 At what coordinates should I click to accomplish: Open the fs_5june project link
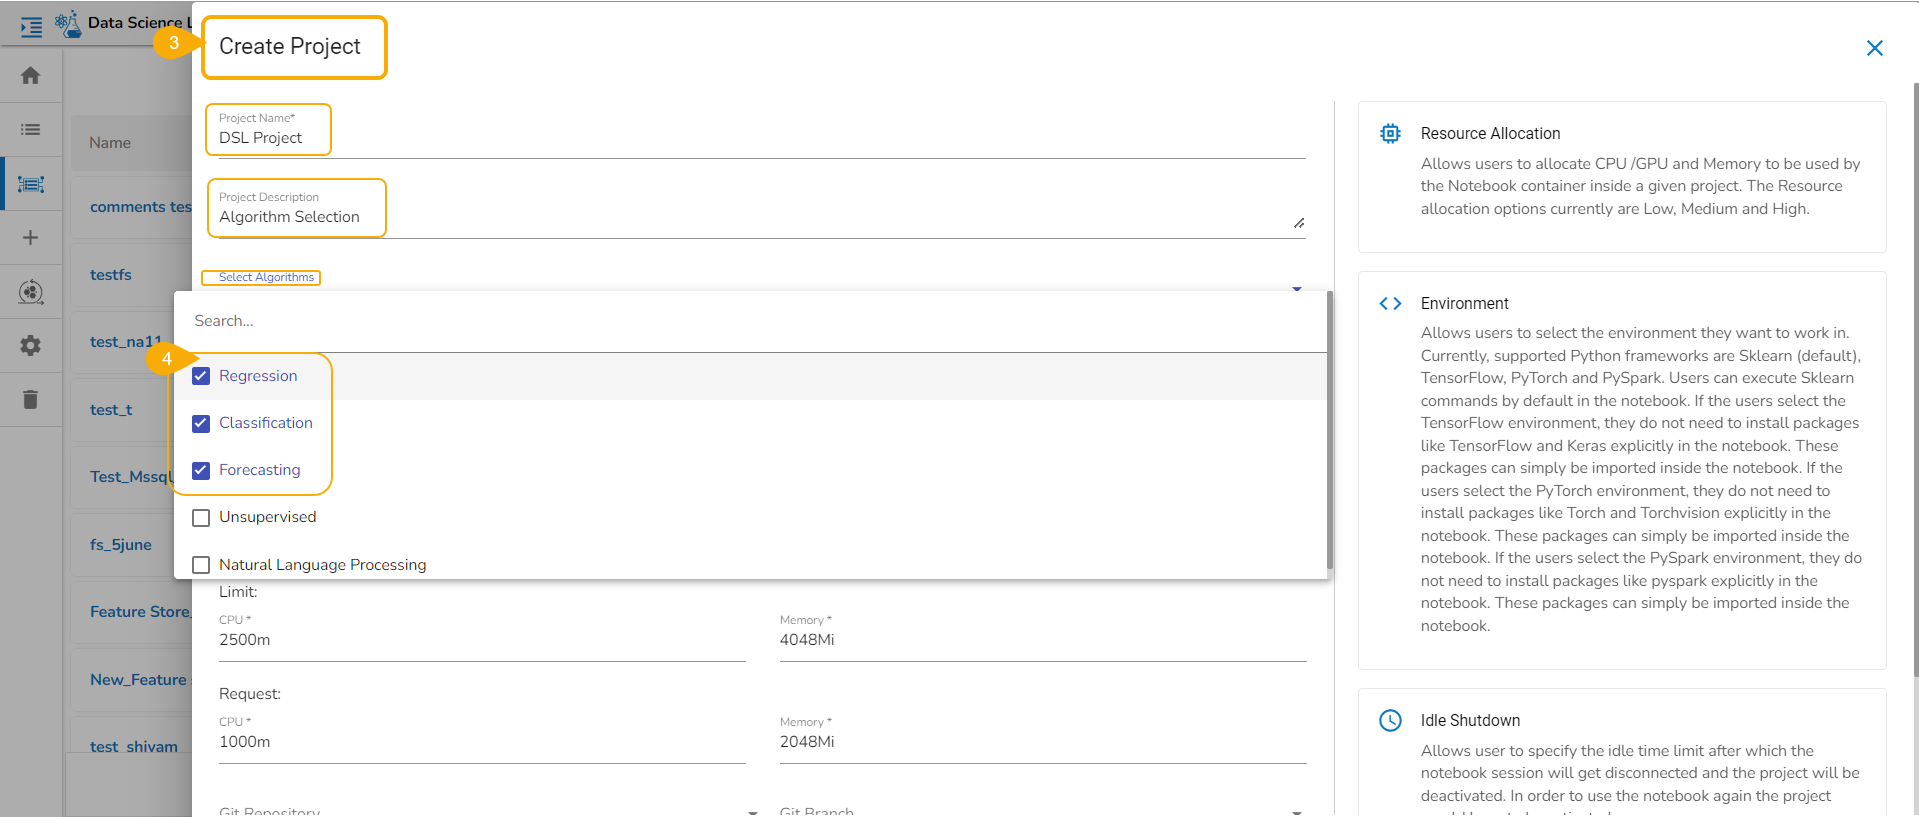point(121,545)
